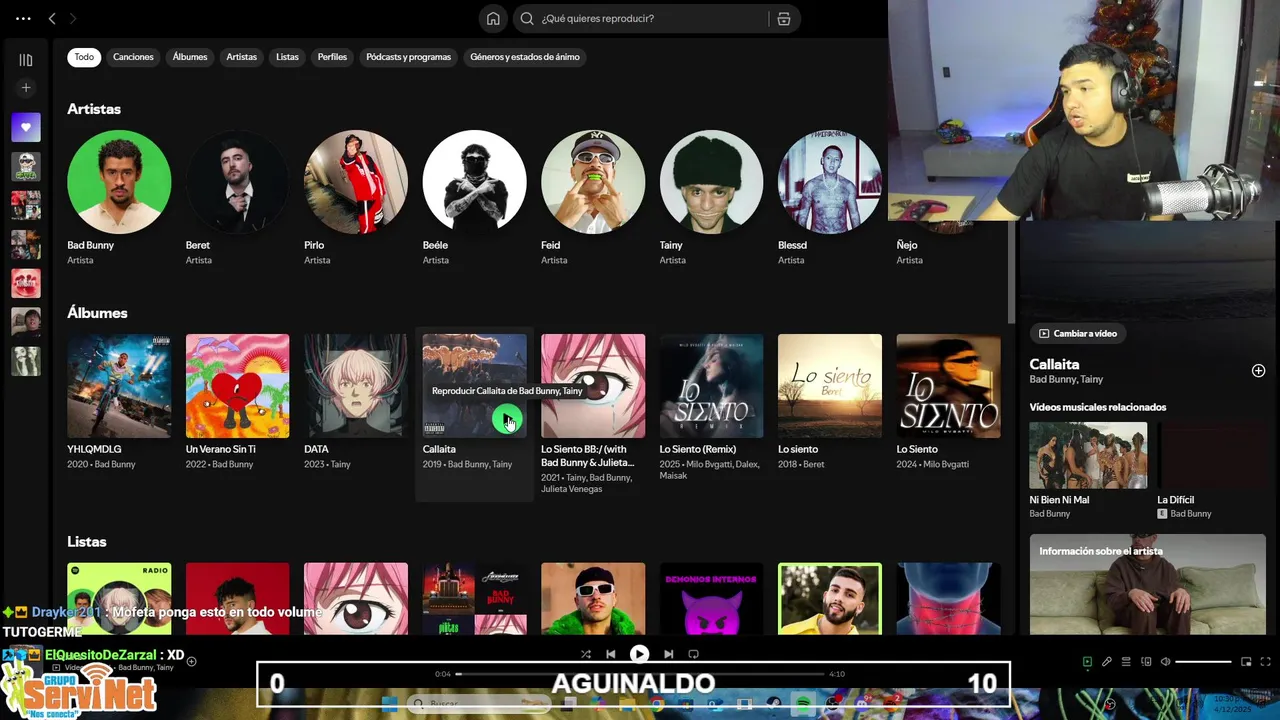
Task: Open Liked Songs purple heart in sidebar
Action: (26, 127)
